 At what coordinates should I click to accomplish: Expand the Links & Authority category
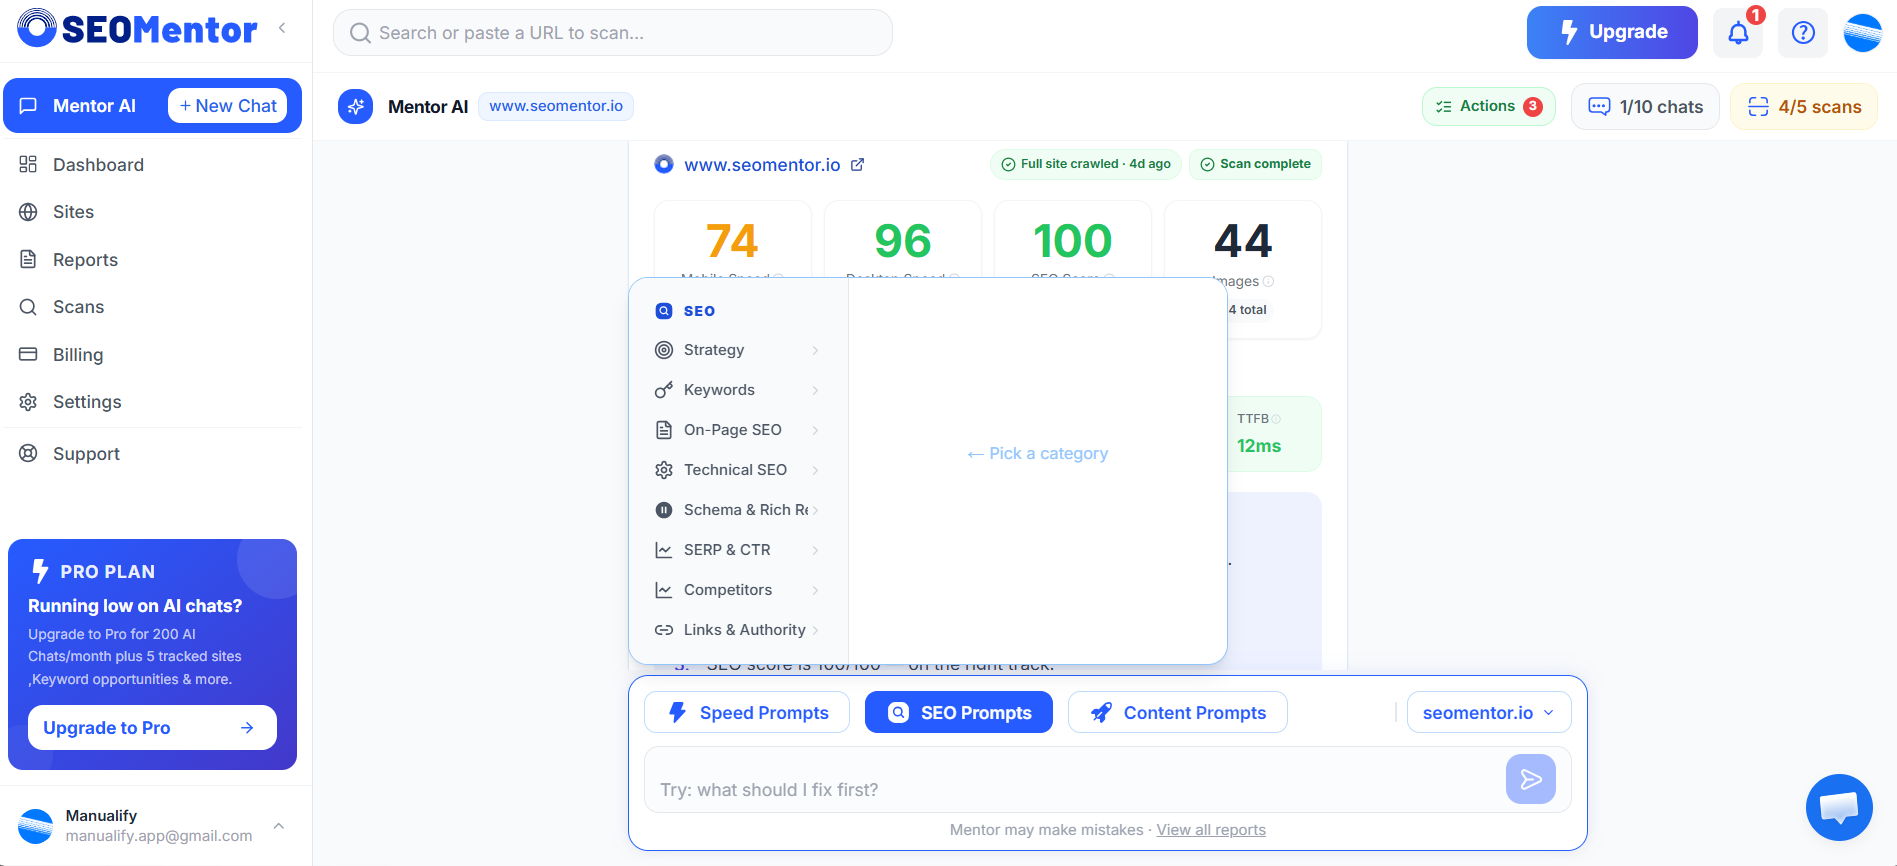738,630
